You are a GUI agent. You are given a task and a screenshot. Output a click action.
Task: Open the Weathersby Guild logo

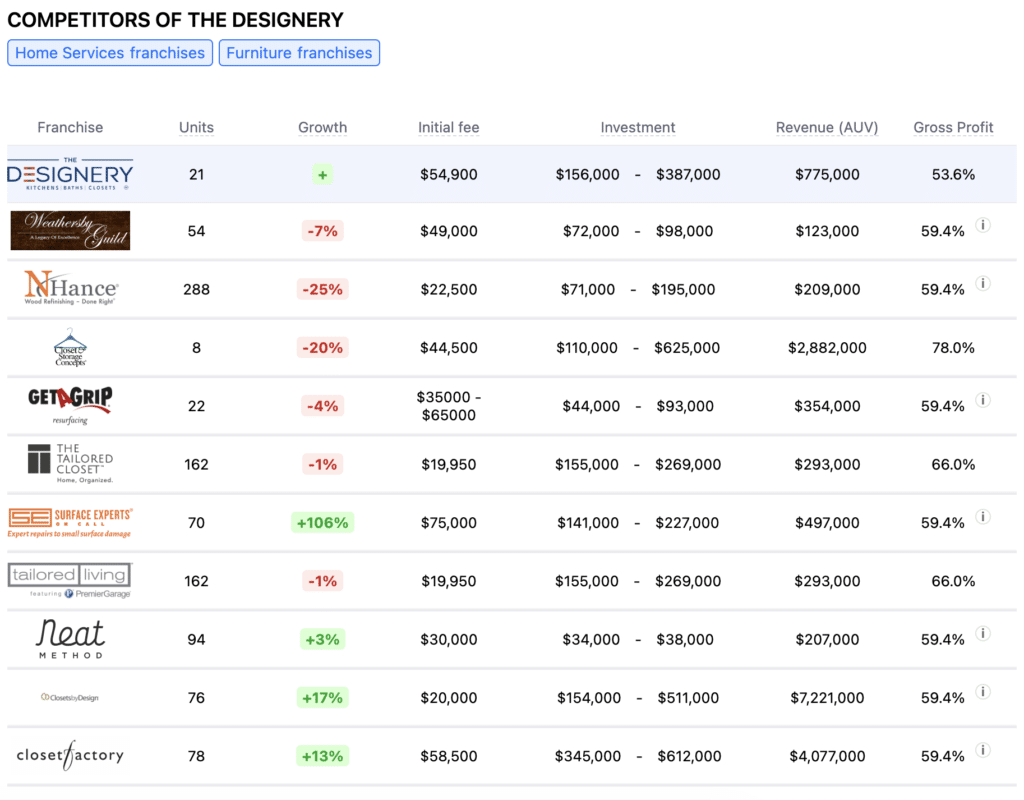[x=70, y=231]
